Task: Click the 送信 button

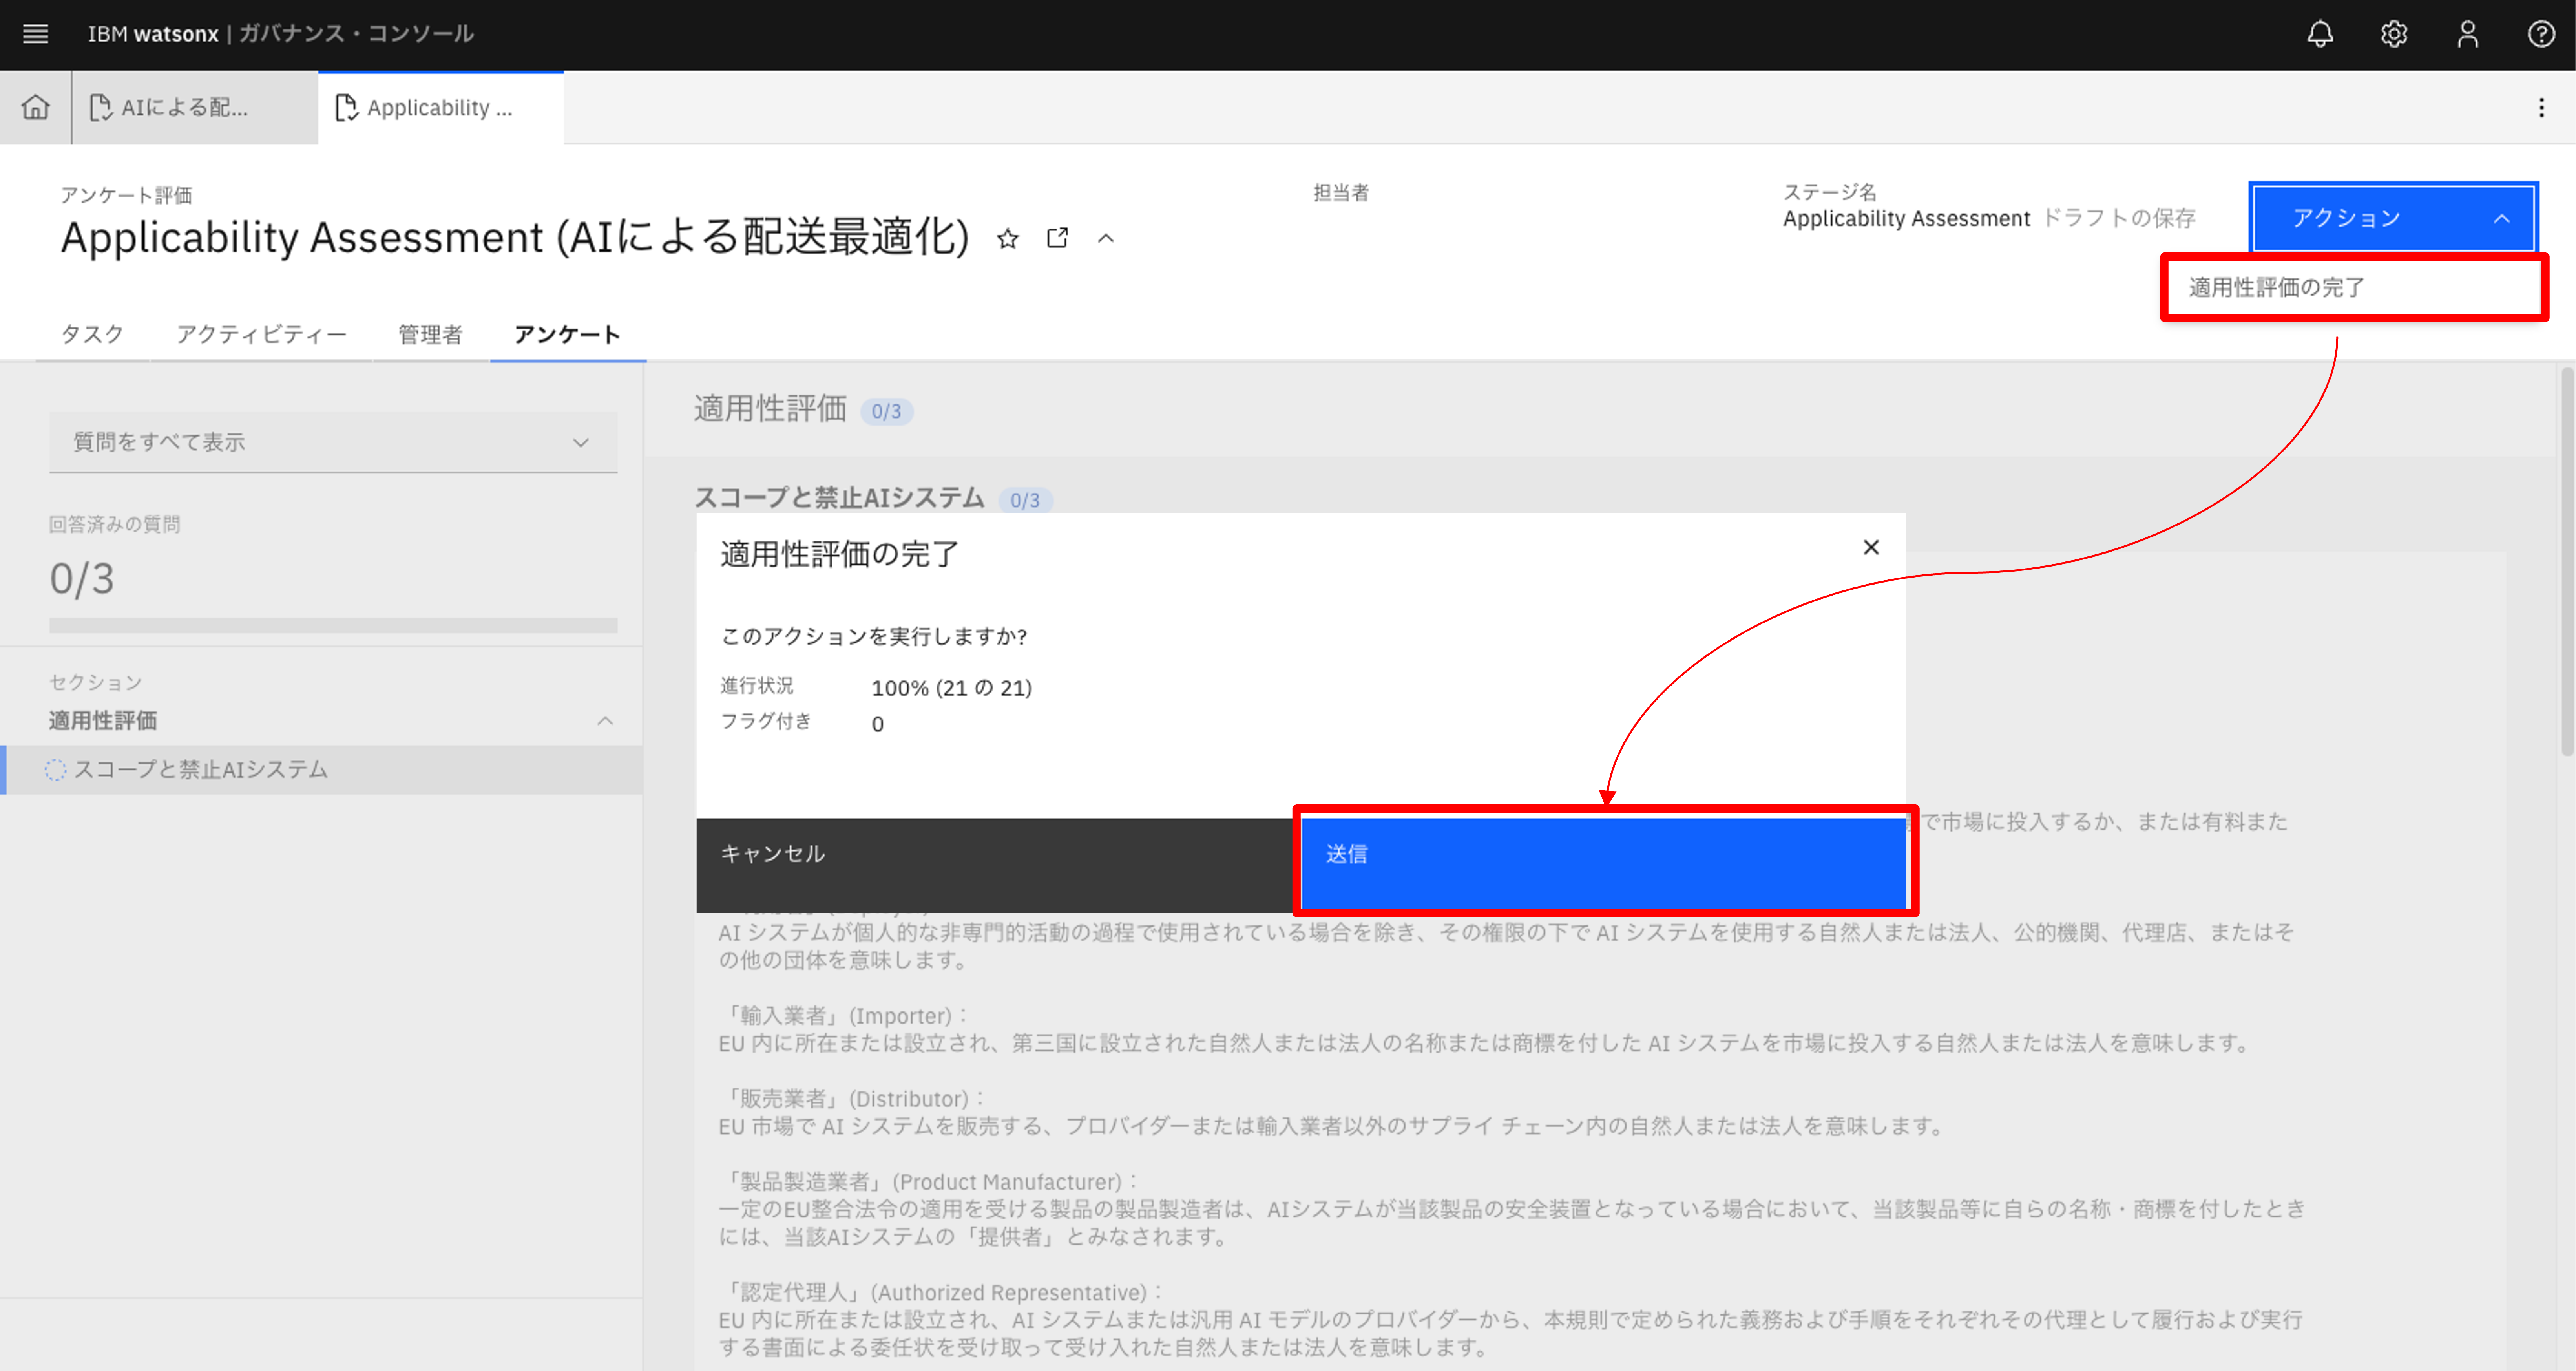Action: pyautogui.click(x=1603, y=862)
